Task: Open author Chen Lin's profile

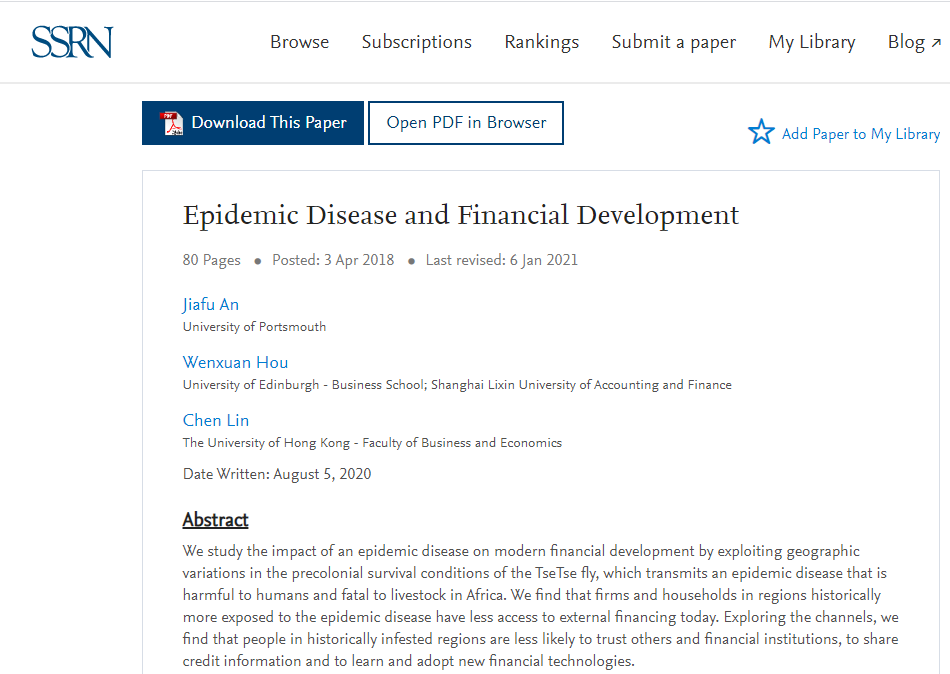Action: click(216, 421)
